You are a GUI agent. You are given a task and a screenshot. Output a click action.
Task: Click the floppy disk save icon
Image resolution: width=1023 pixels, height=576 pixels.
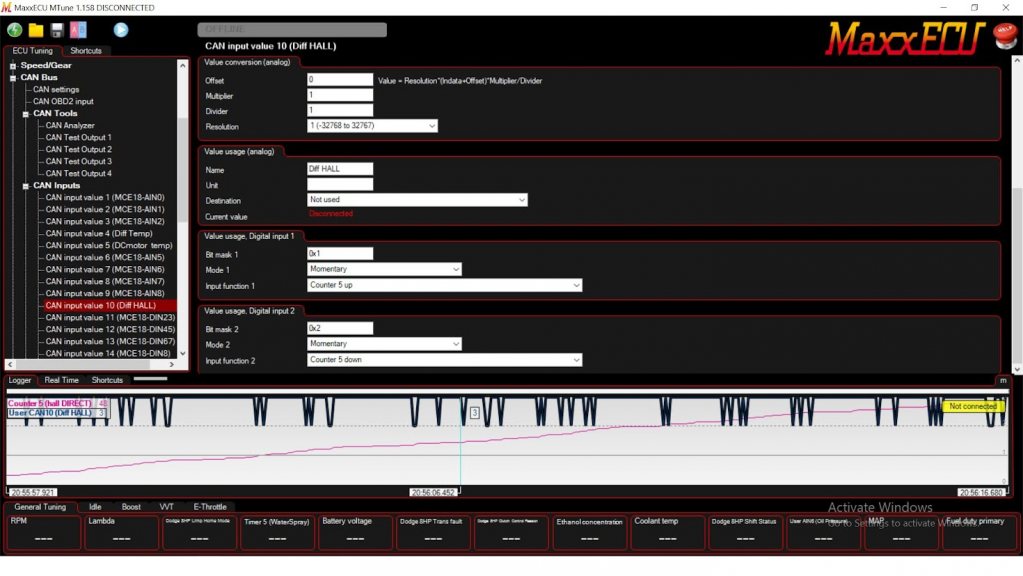pos(57,30)
